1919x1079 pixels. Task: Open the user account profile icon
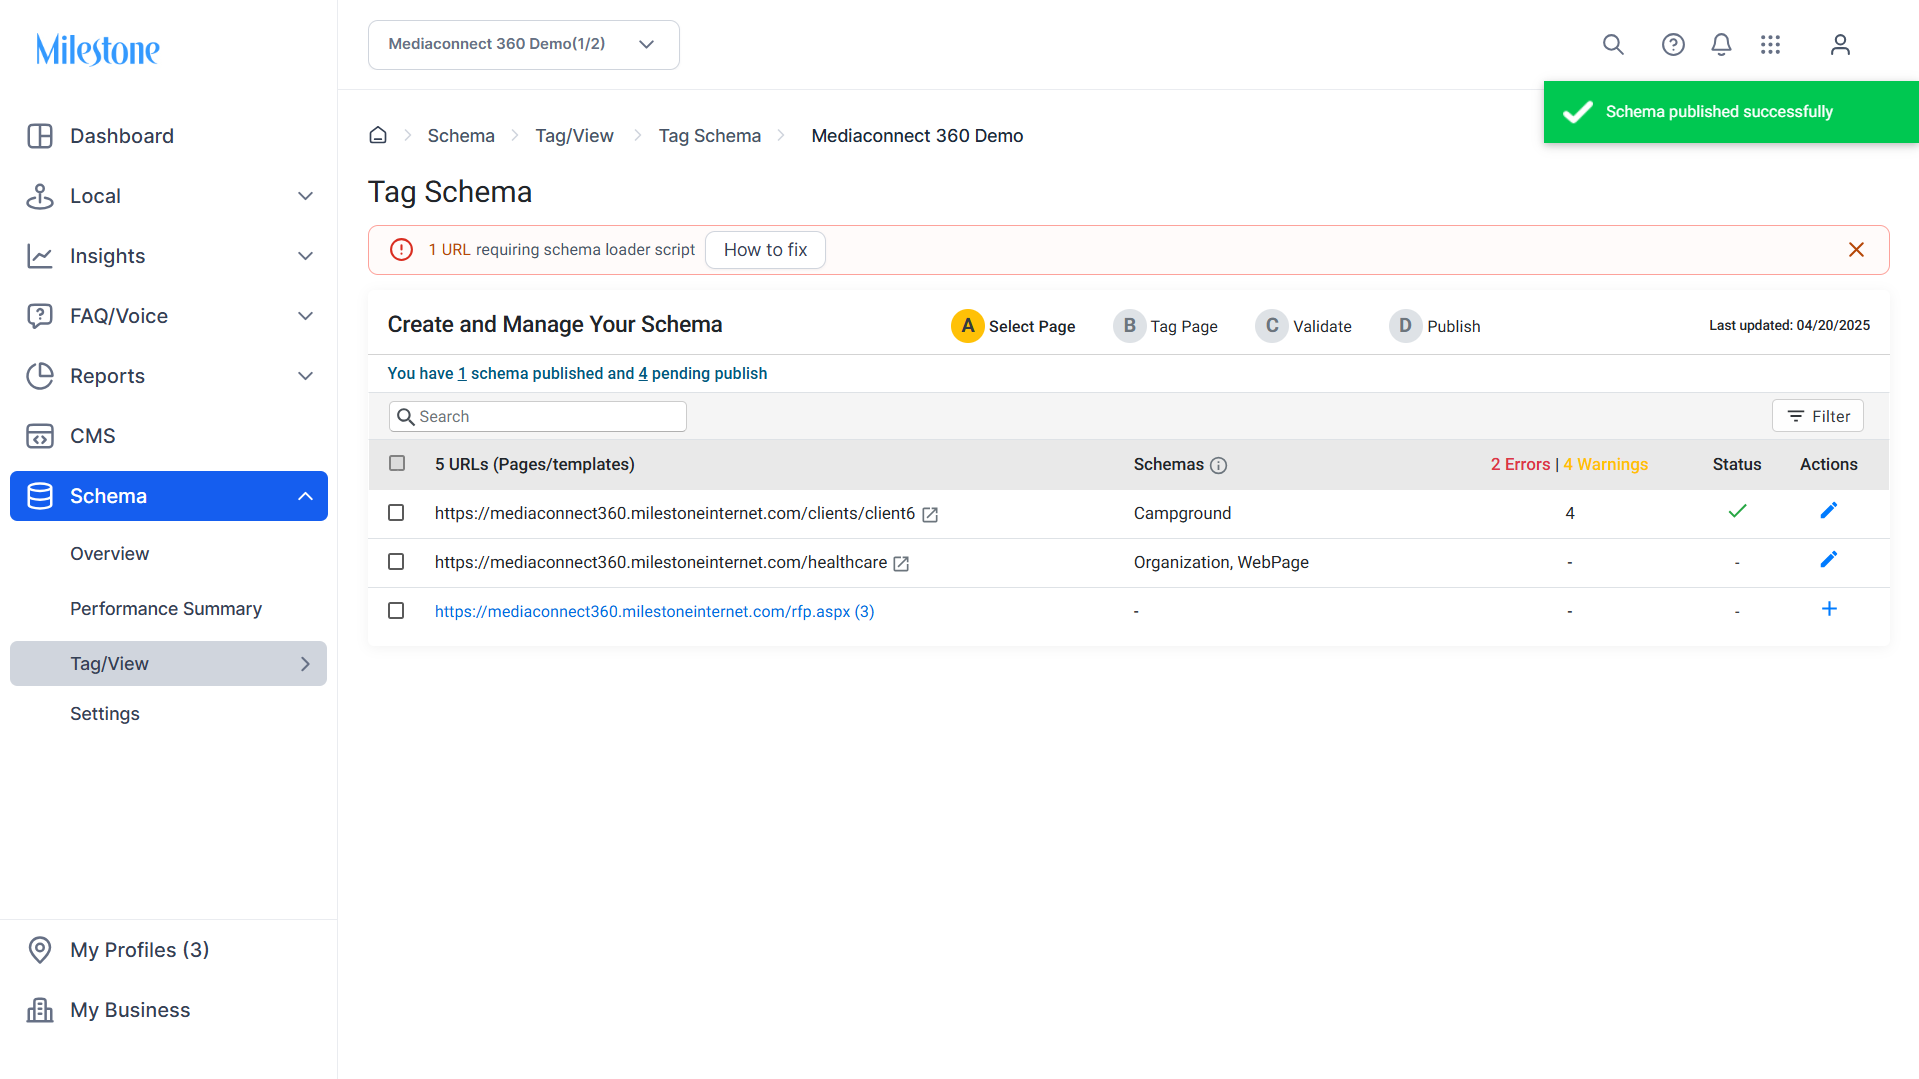tap(1840, 44)
